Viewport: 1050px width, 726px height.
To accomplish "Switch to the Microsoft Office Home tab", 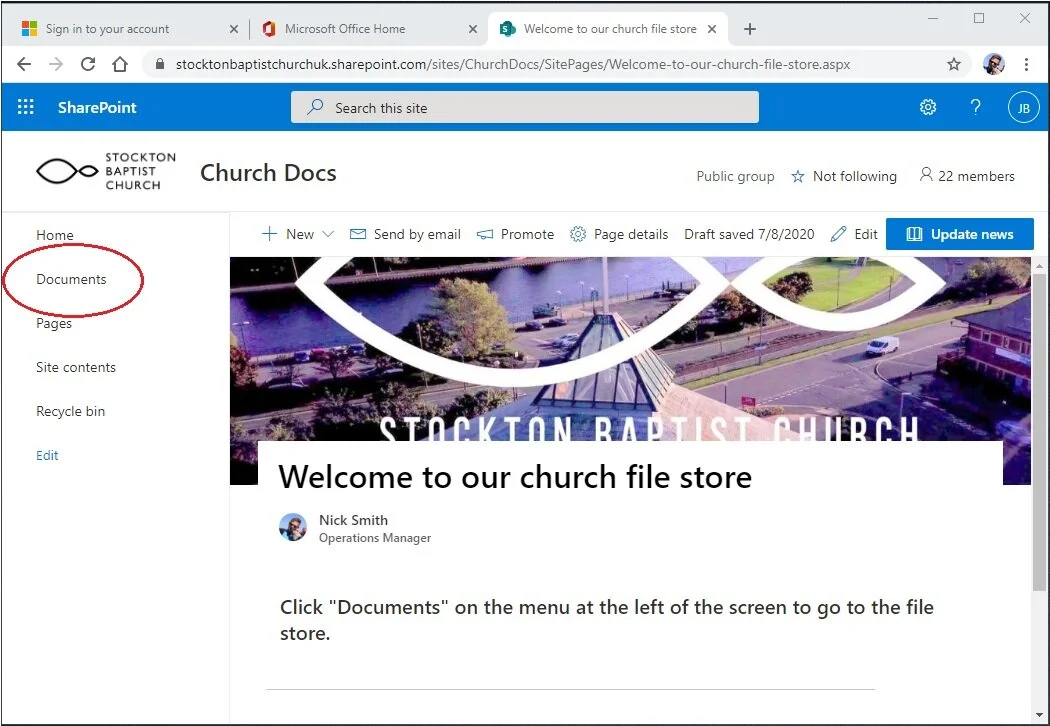I will point(345,29).
